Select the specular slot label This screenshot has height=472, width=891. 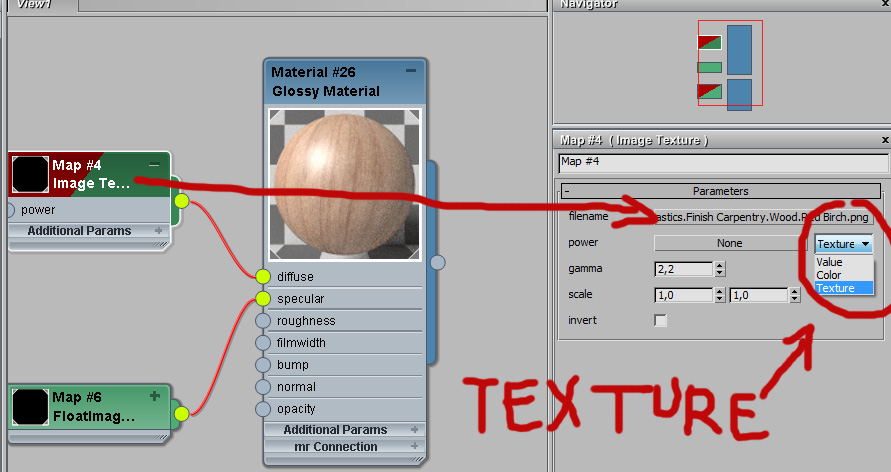click(301, 299)
